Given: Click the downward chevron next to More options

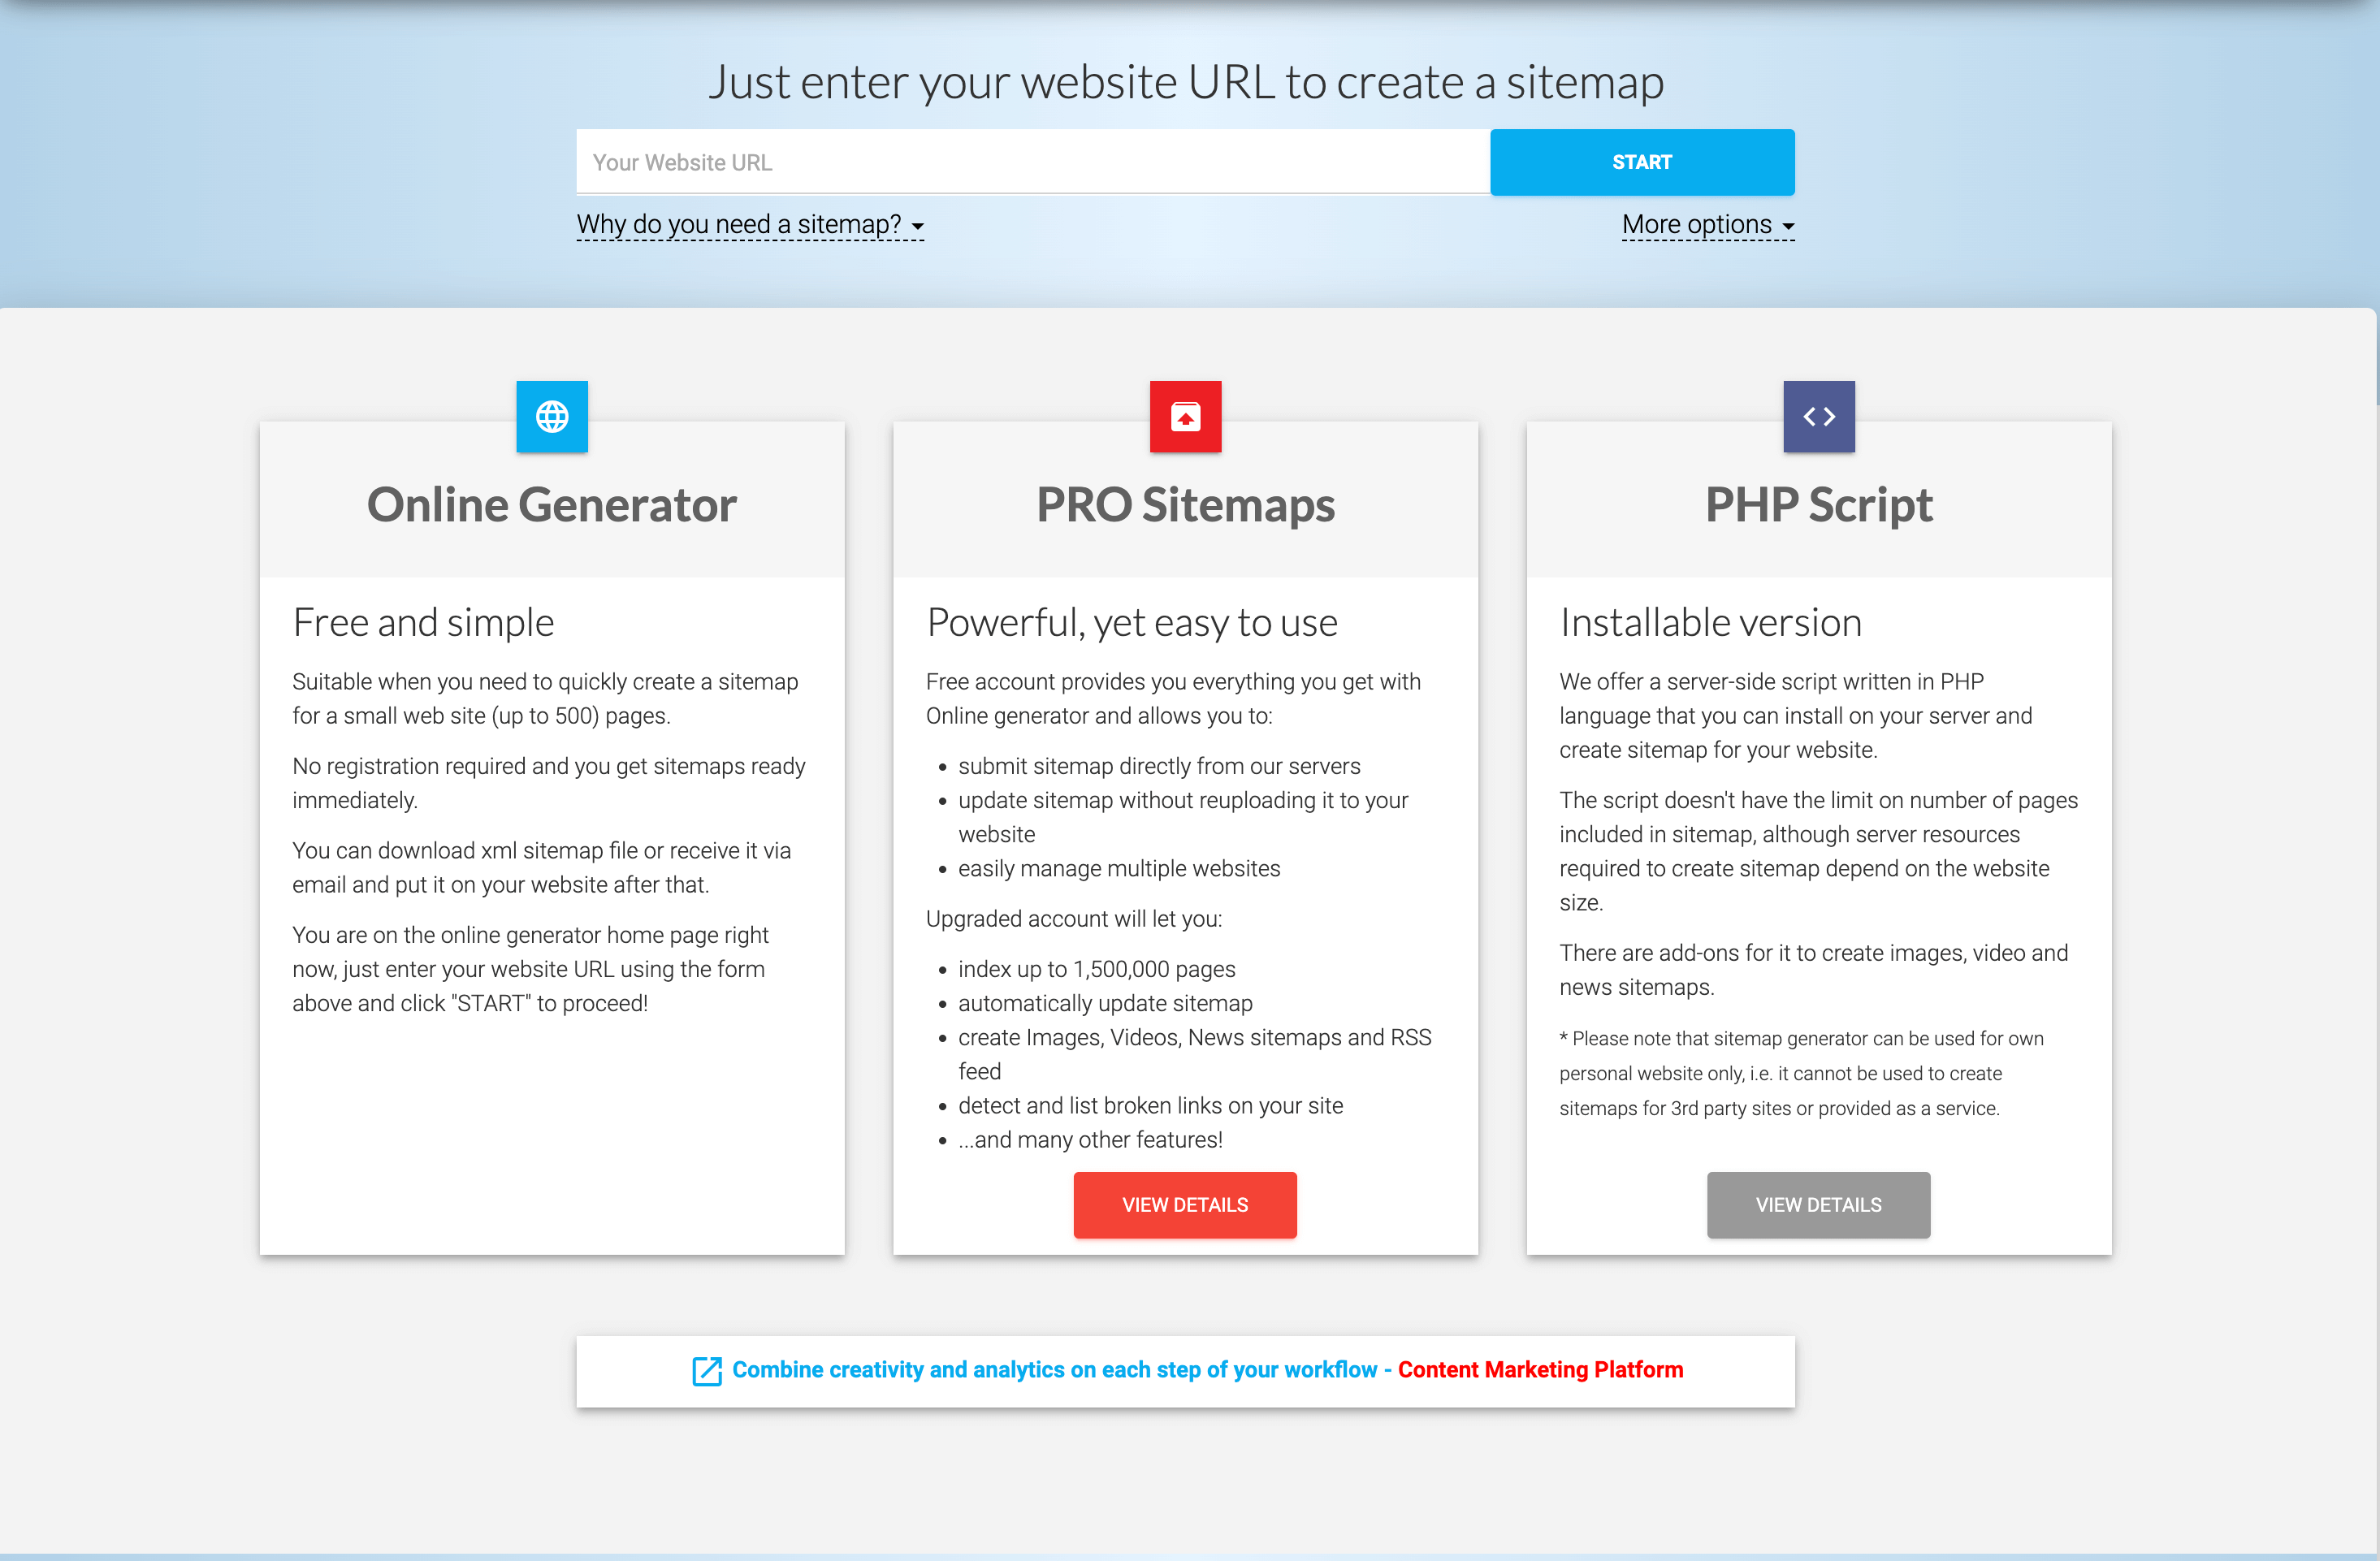Looking at the screenshot, I should click(x=1791, y=223).
